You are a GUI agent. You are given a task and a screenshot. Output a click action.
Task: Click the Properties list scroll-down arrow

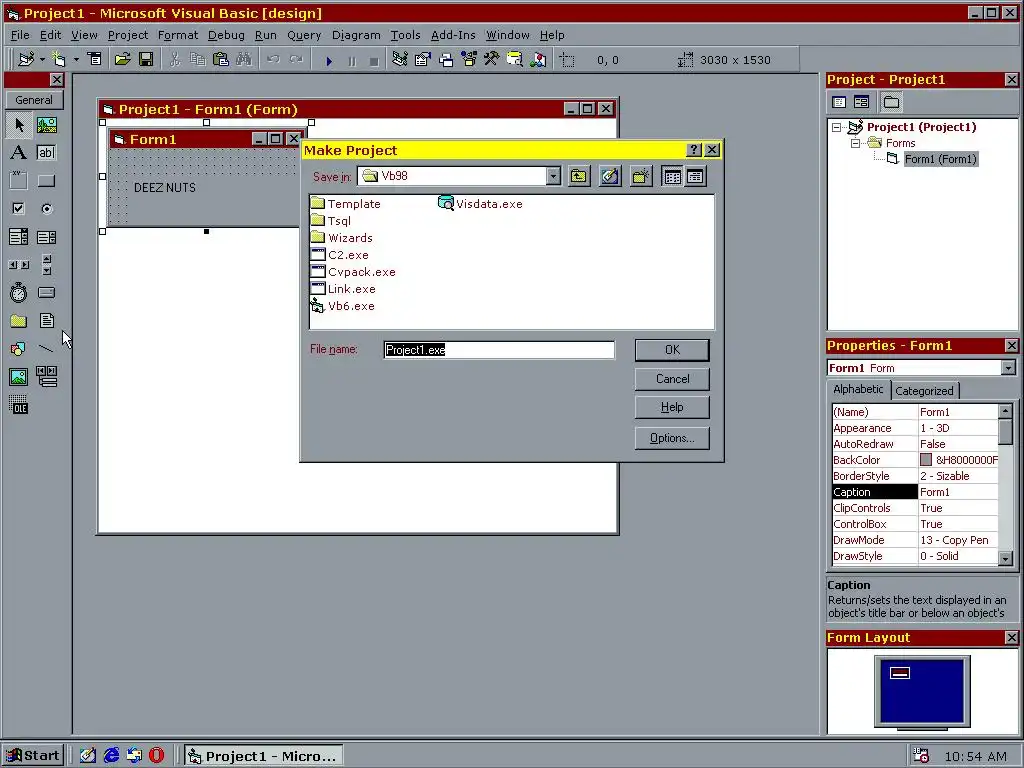(1006, 558)
